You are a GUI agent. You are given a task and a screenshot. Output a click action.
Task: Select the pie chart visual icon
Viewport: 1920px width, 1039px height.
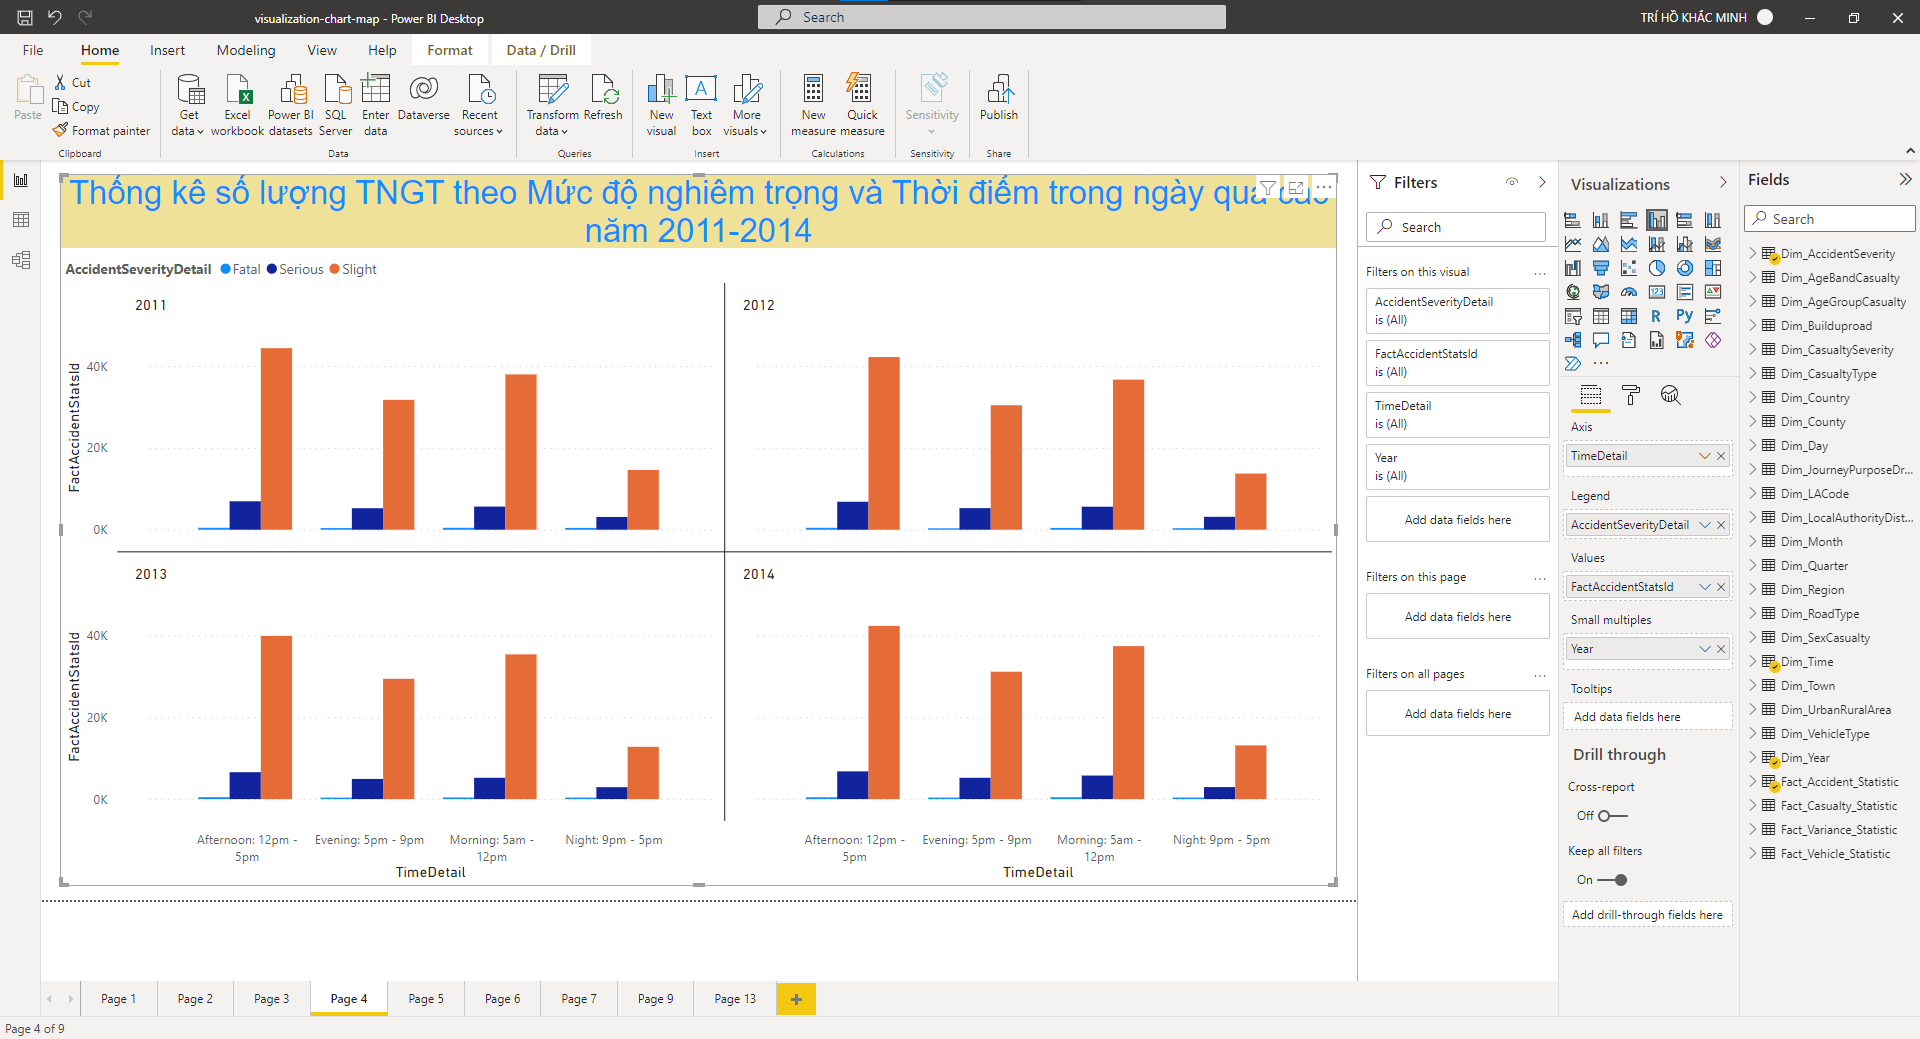(x=1657, y=268)
